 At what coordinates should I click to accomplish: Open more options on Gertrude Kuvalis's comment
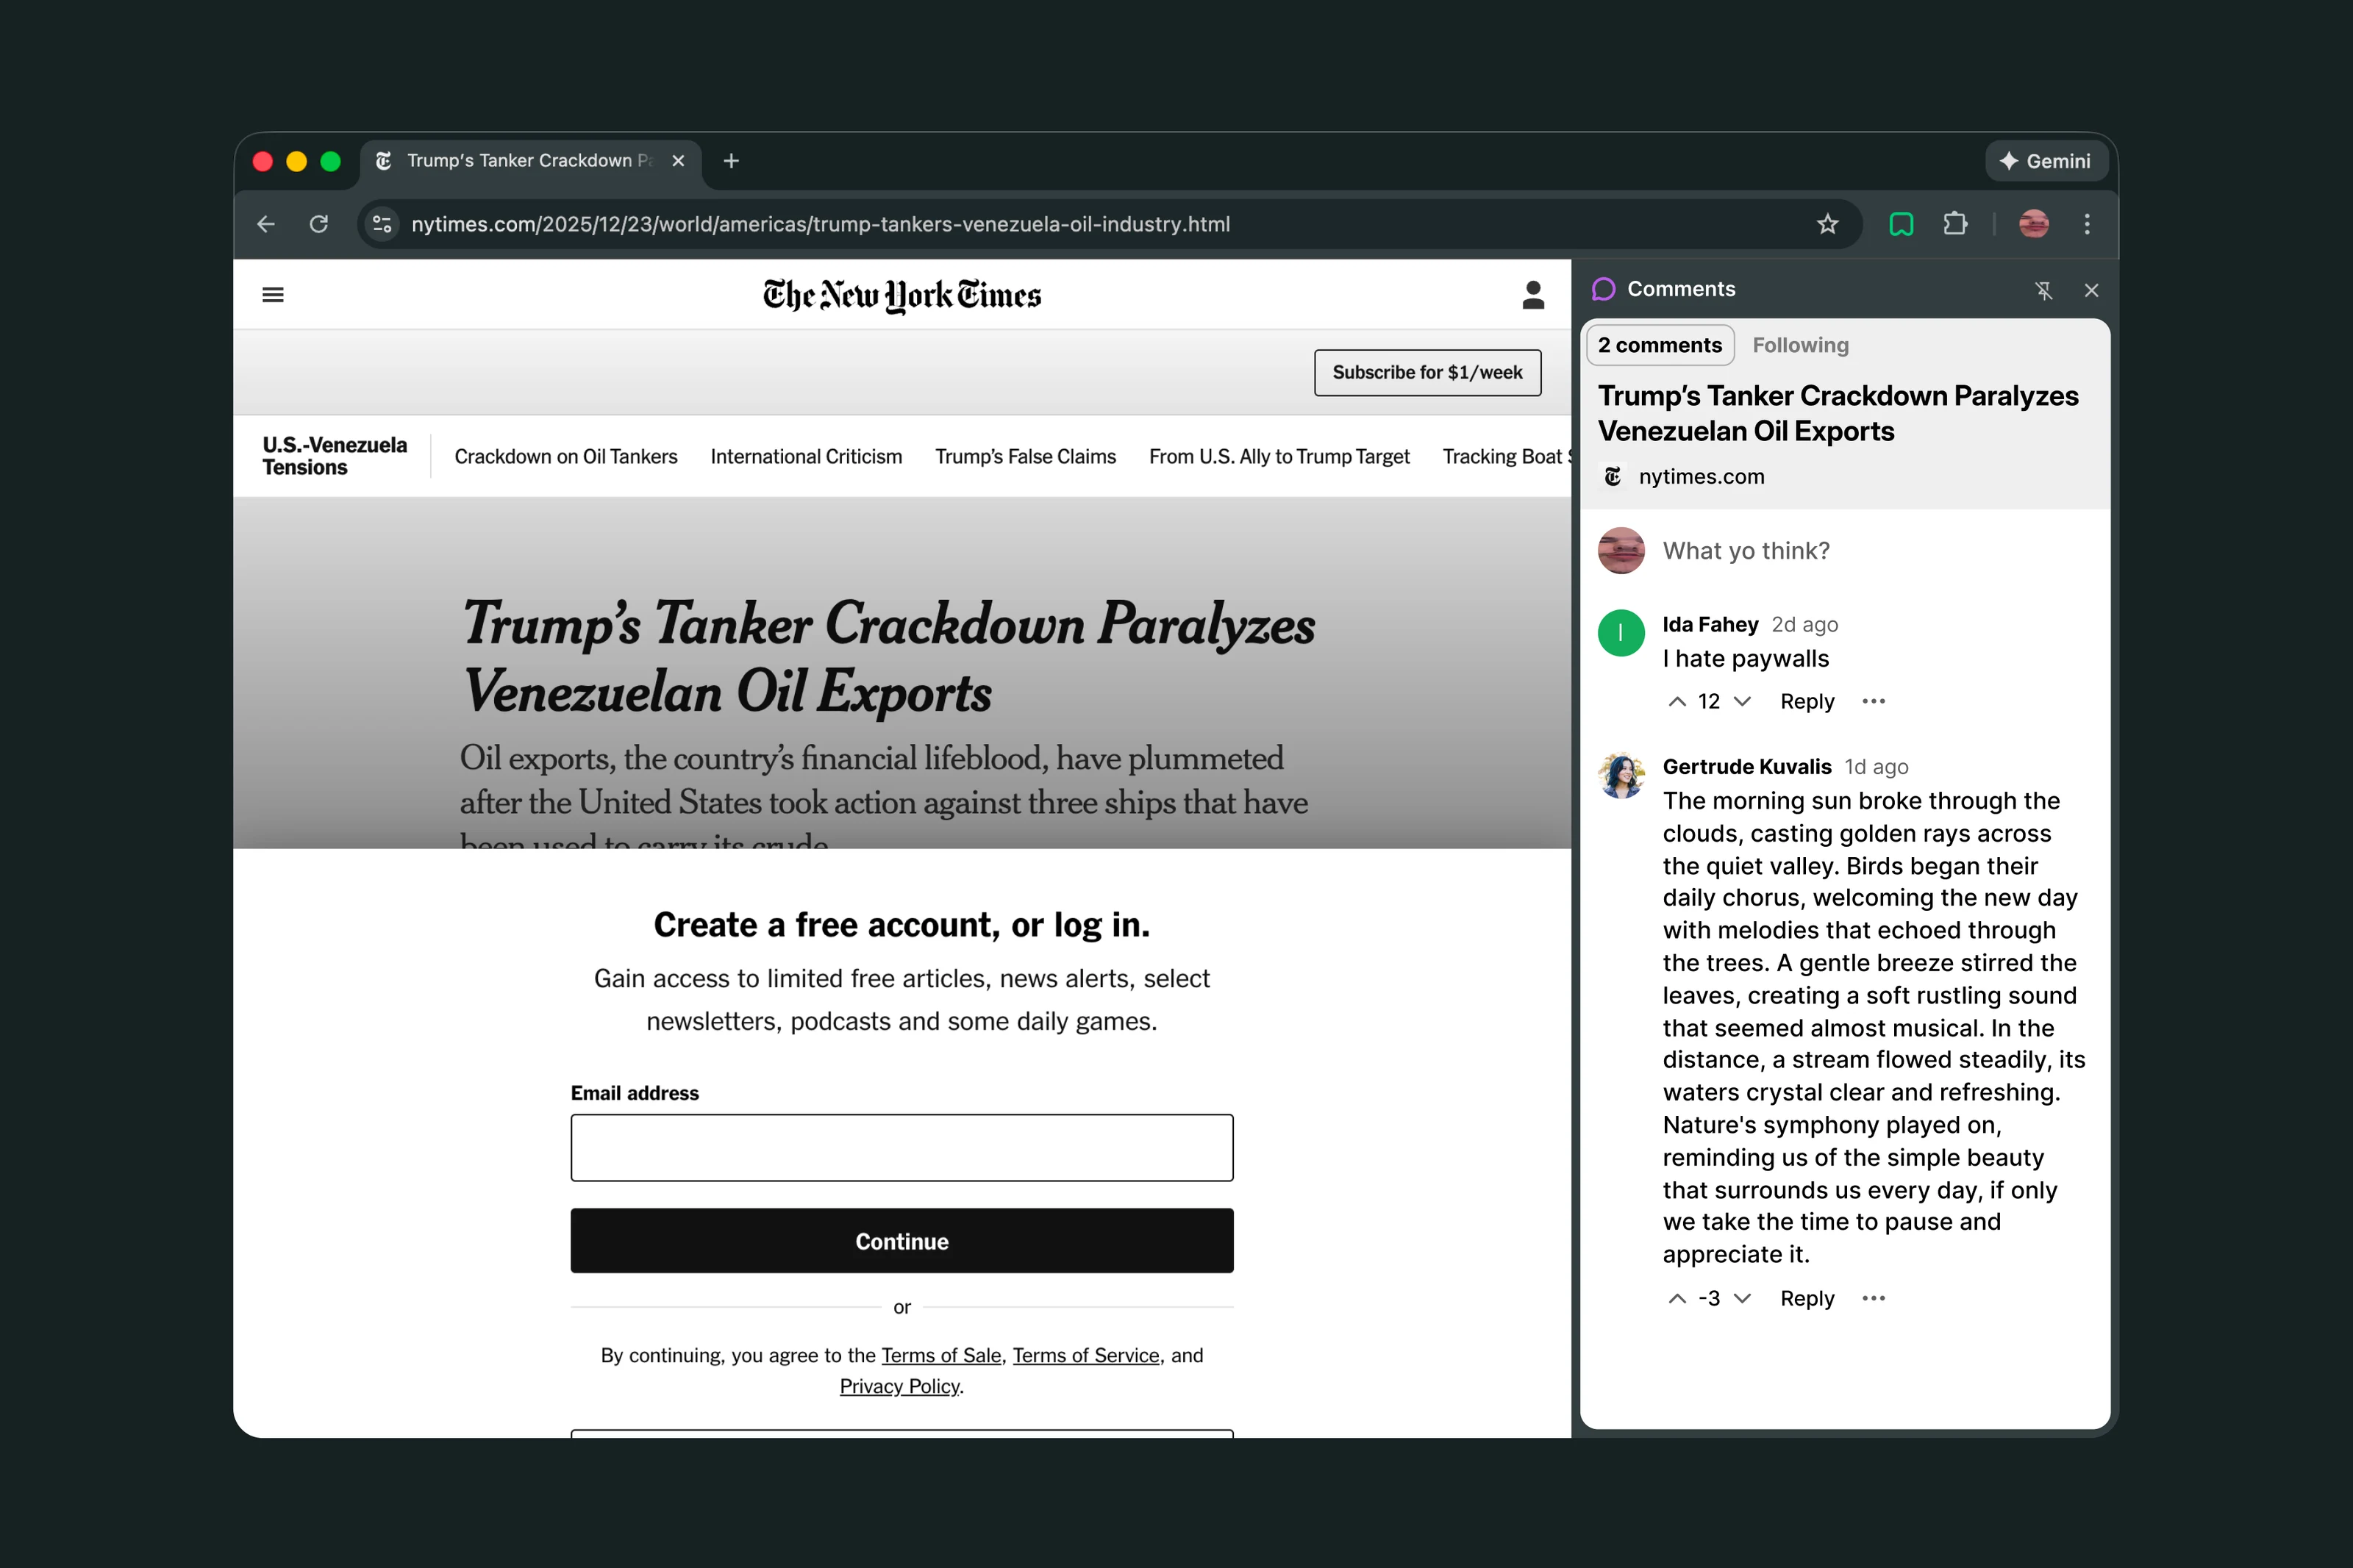pyautogui.click(x=1873, y=1299)
